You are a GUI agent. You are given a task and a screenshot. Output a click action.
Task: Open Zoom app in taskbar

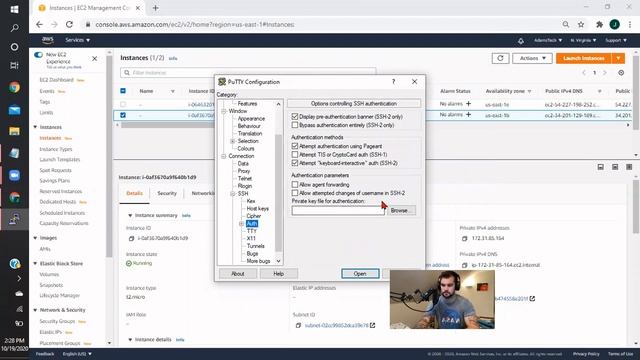[x=14, y=175]
